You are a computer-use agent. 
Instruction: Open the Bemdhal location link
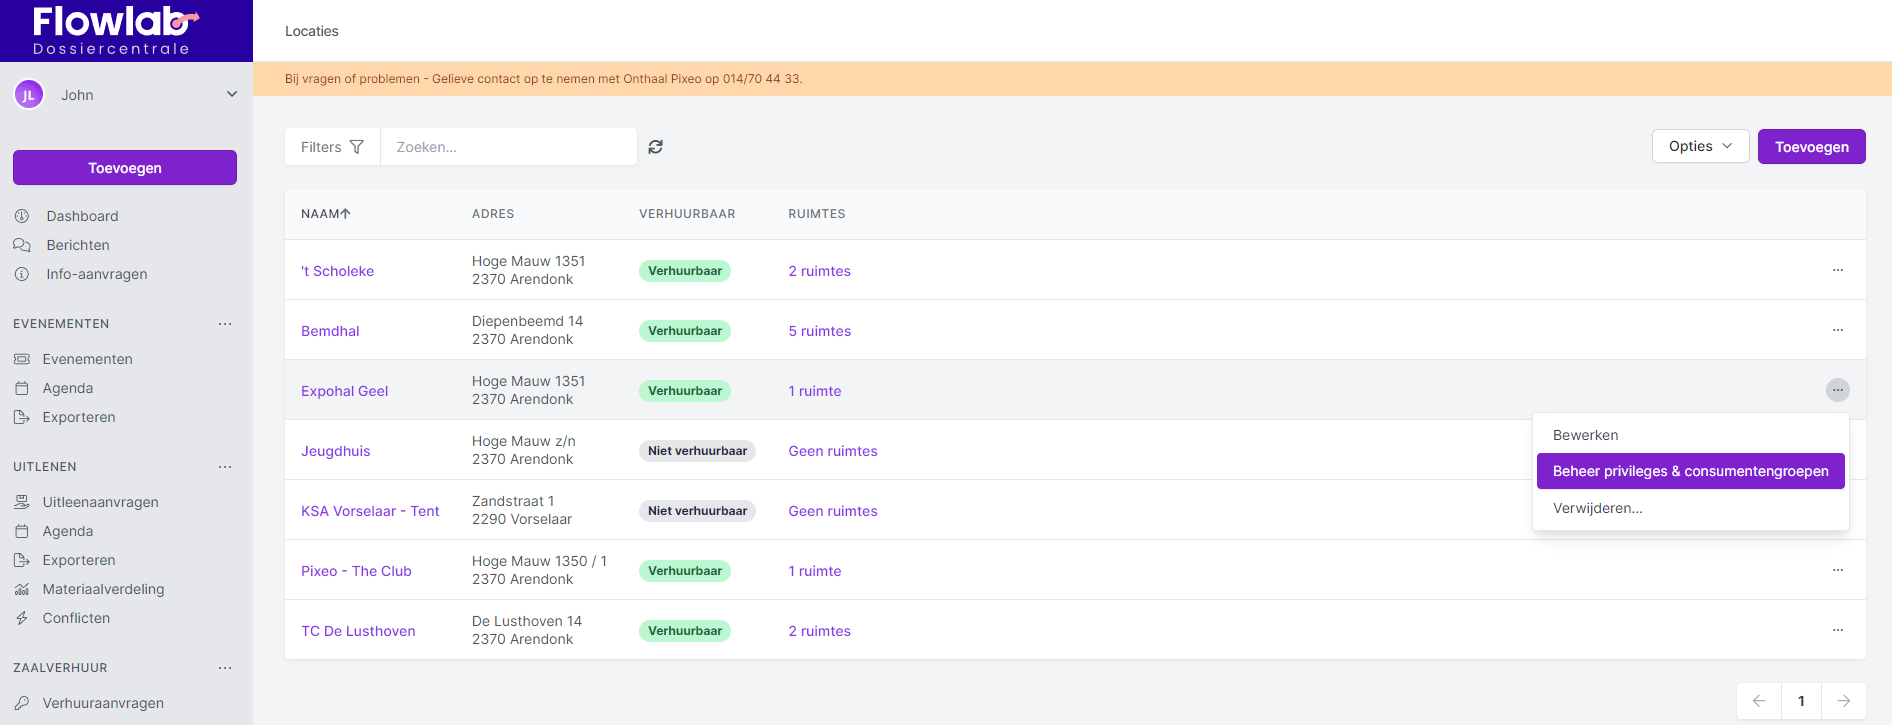[x=330, y=331]
